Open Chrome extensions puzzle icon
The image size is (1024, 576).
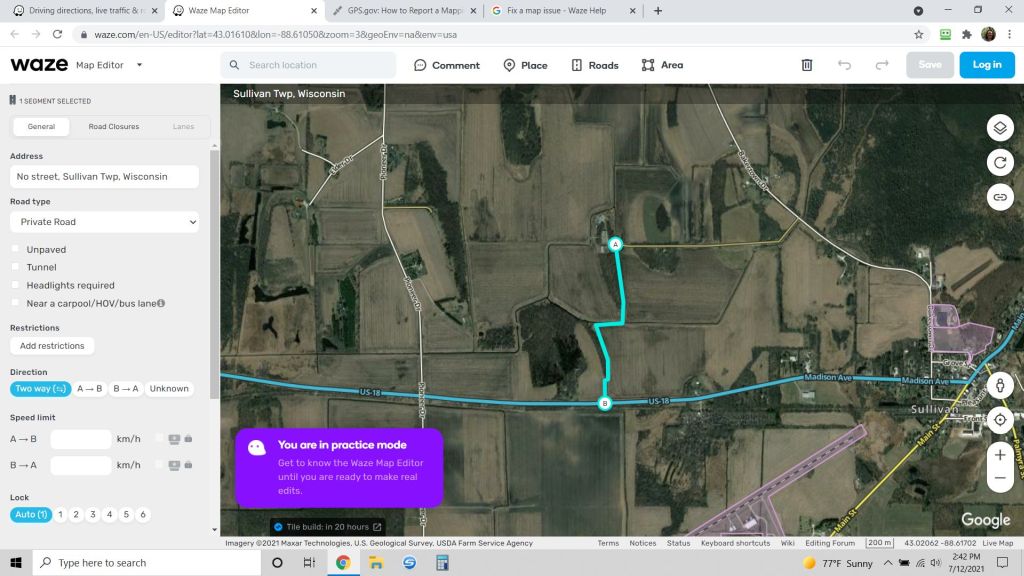tap(967, 35)
